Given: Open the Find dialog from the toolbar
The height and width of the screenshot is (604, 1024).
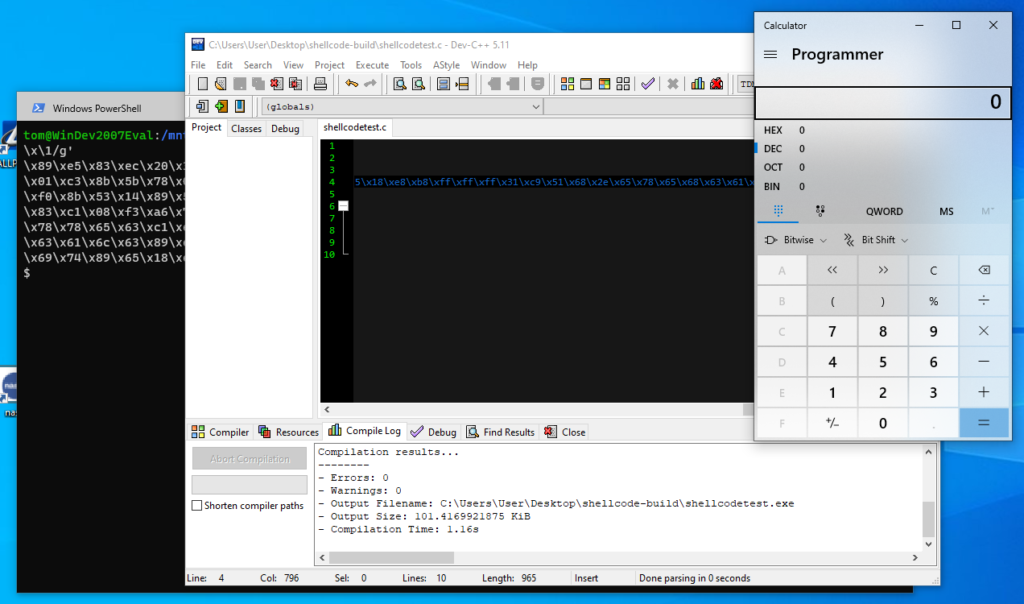Looking at the screenshot, I should [x=399, y=84].
